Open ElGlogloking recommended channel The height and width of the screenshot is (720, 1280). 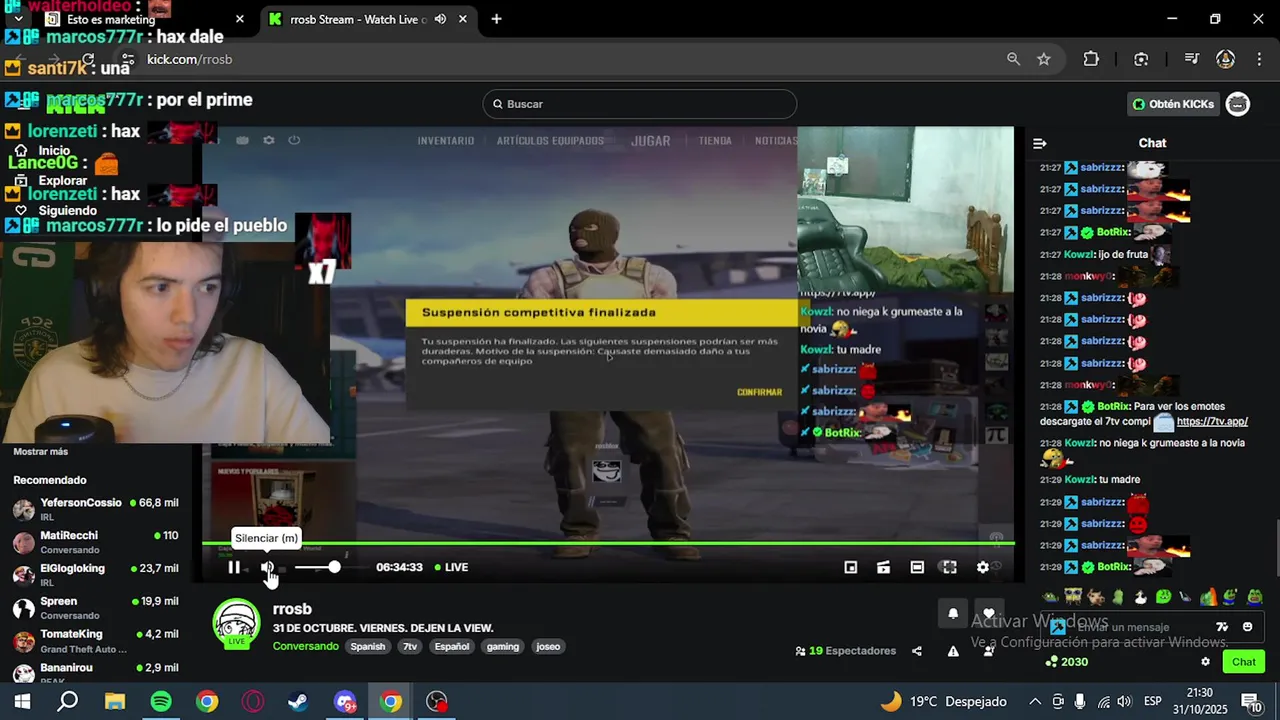95,575
